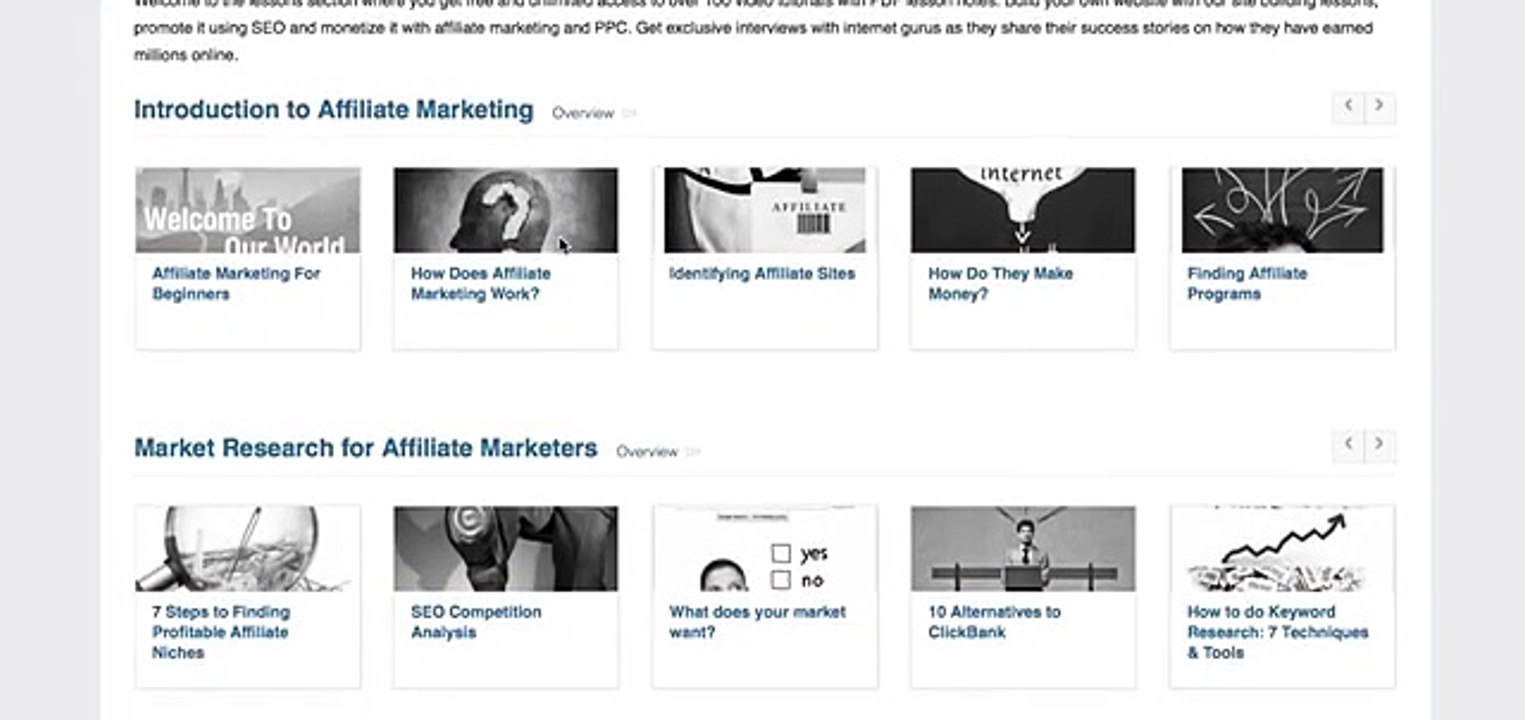Open Overview link beside Introduction to Affiliate Marketing
The width and height of the screenshot is (1525, 720).
(583, 113)
